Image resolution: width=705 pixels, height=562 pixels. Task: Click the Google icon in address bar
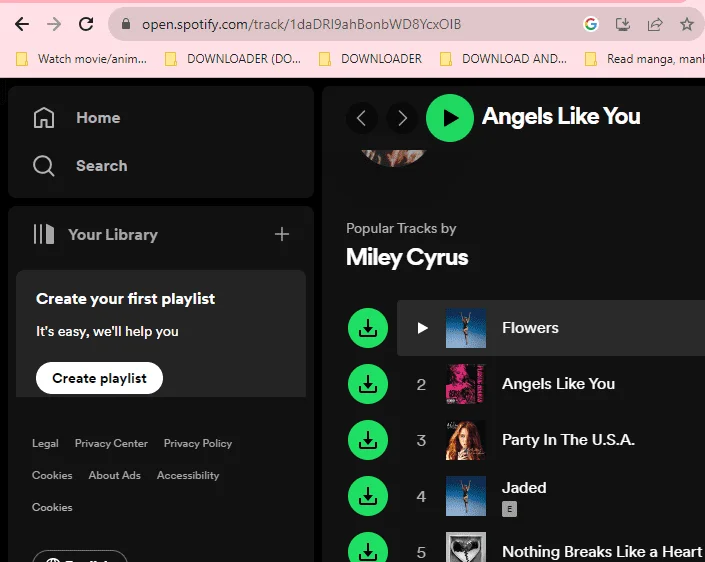pyautogui.click(x=590, y=24)
